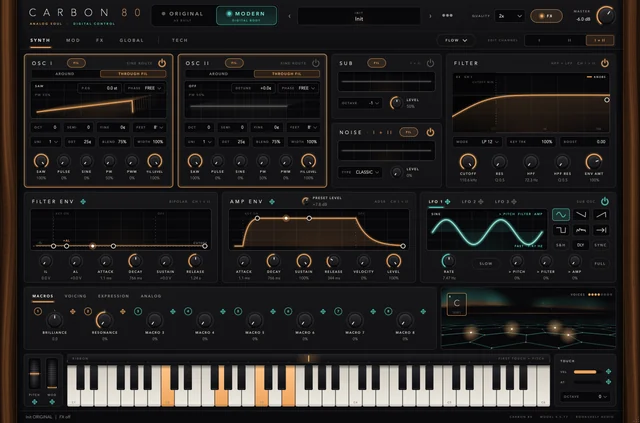Screen dimensions: 640x423
Task: Click the LFO S&H button
Action: click(x=561, y=245)
